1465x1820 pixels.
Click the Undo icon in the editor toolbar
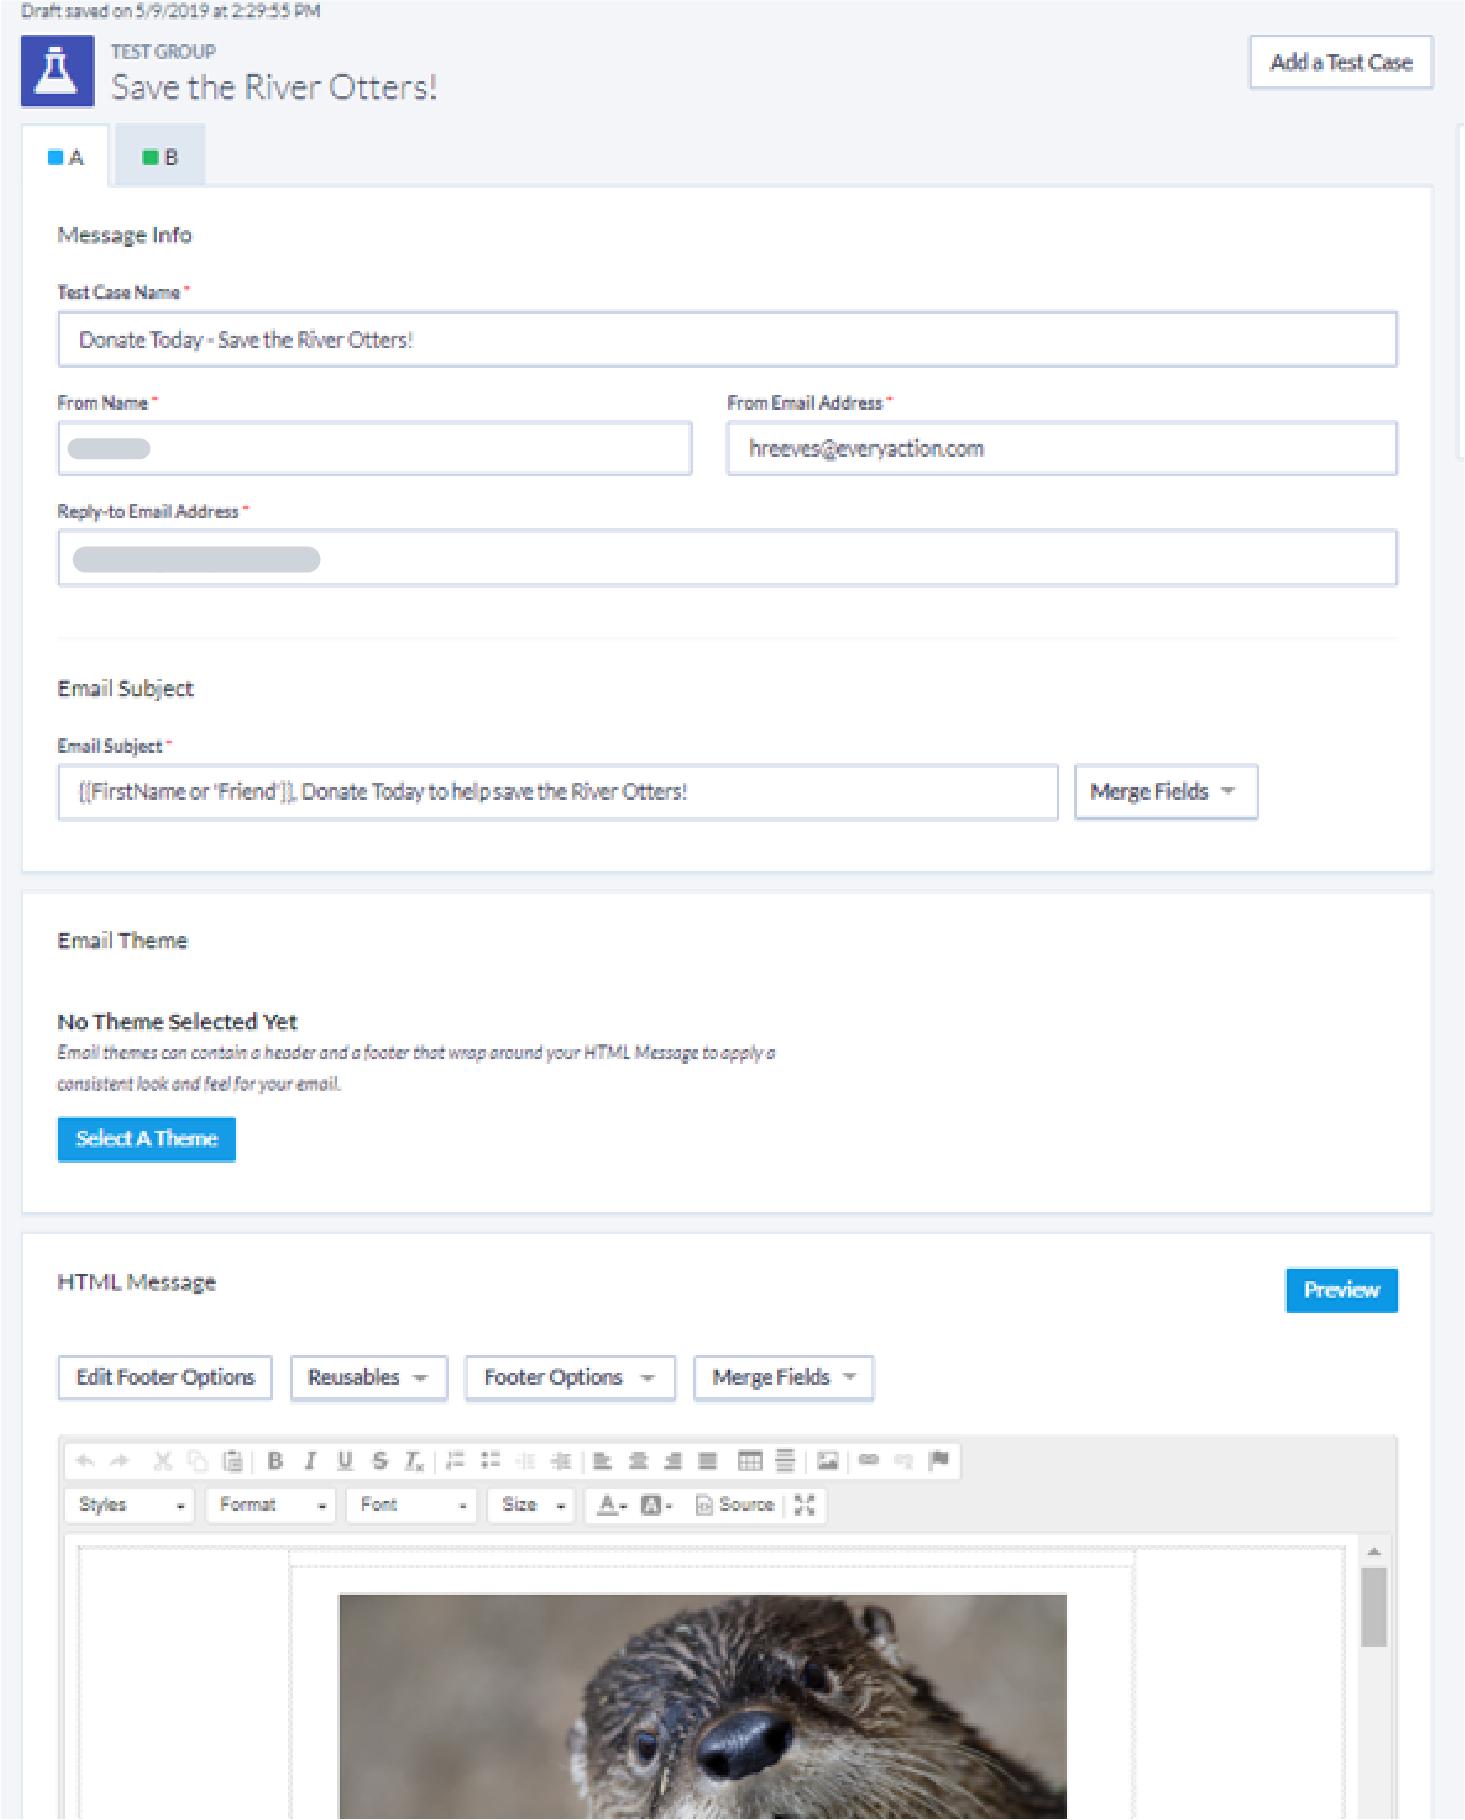point(85,1461)
